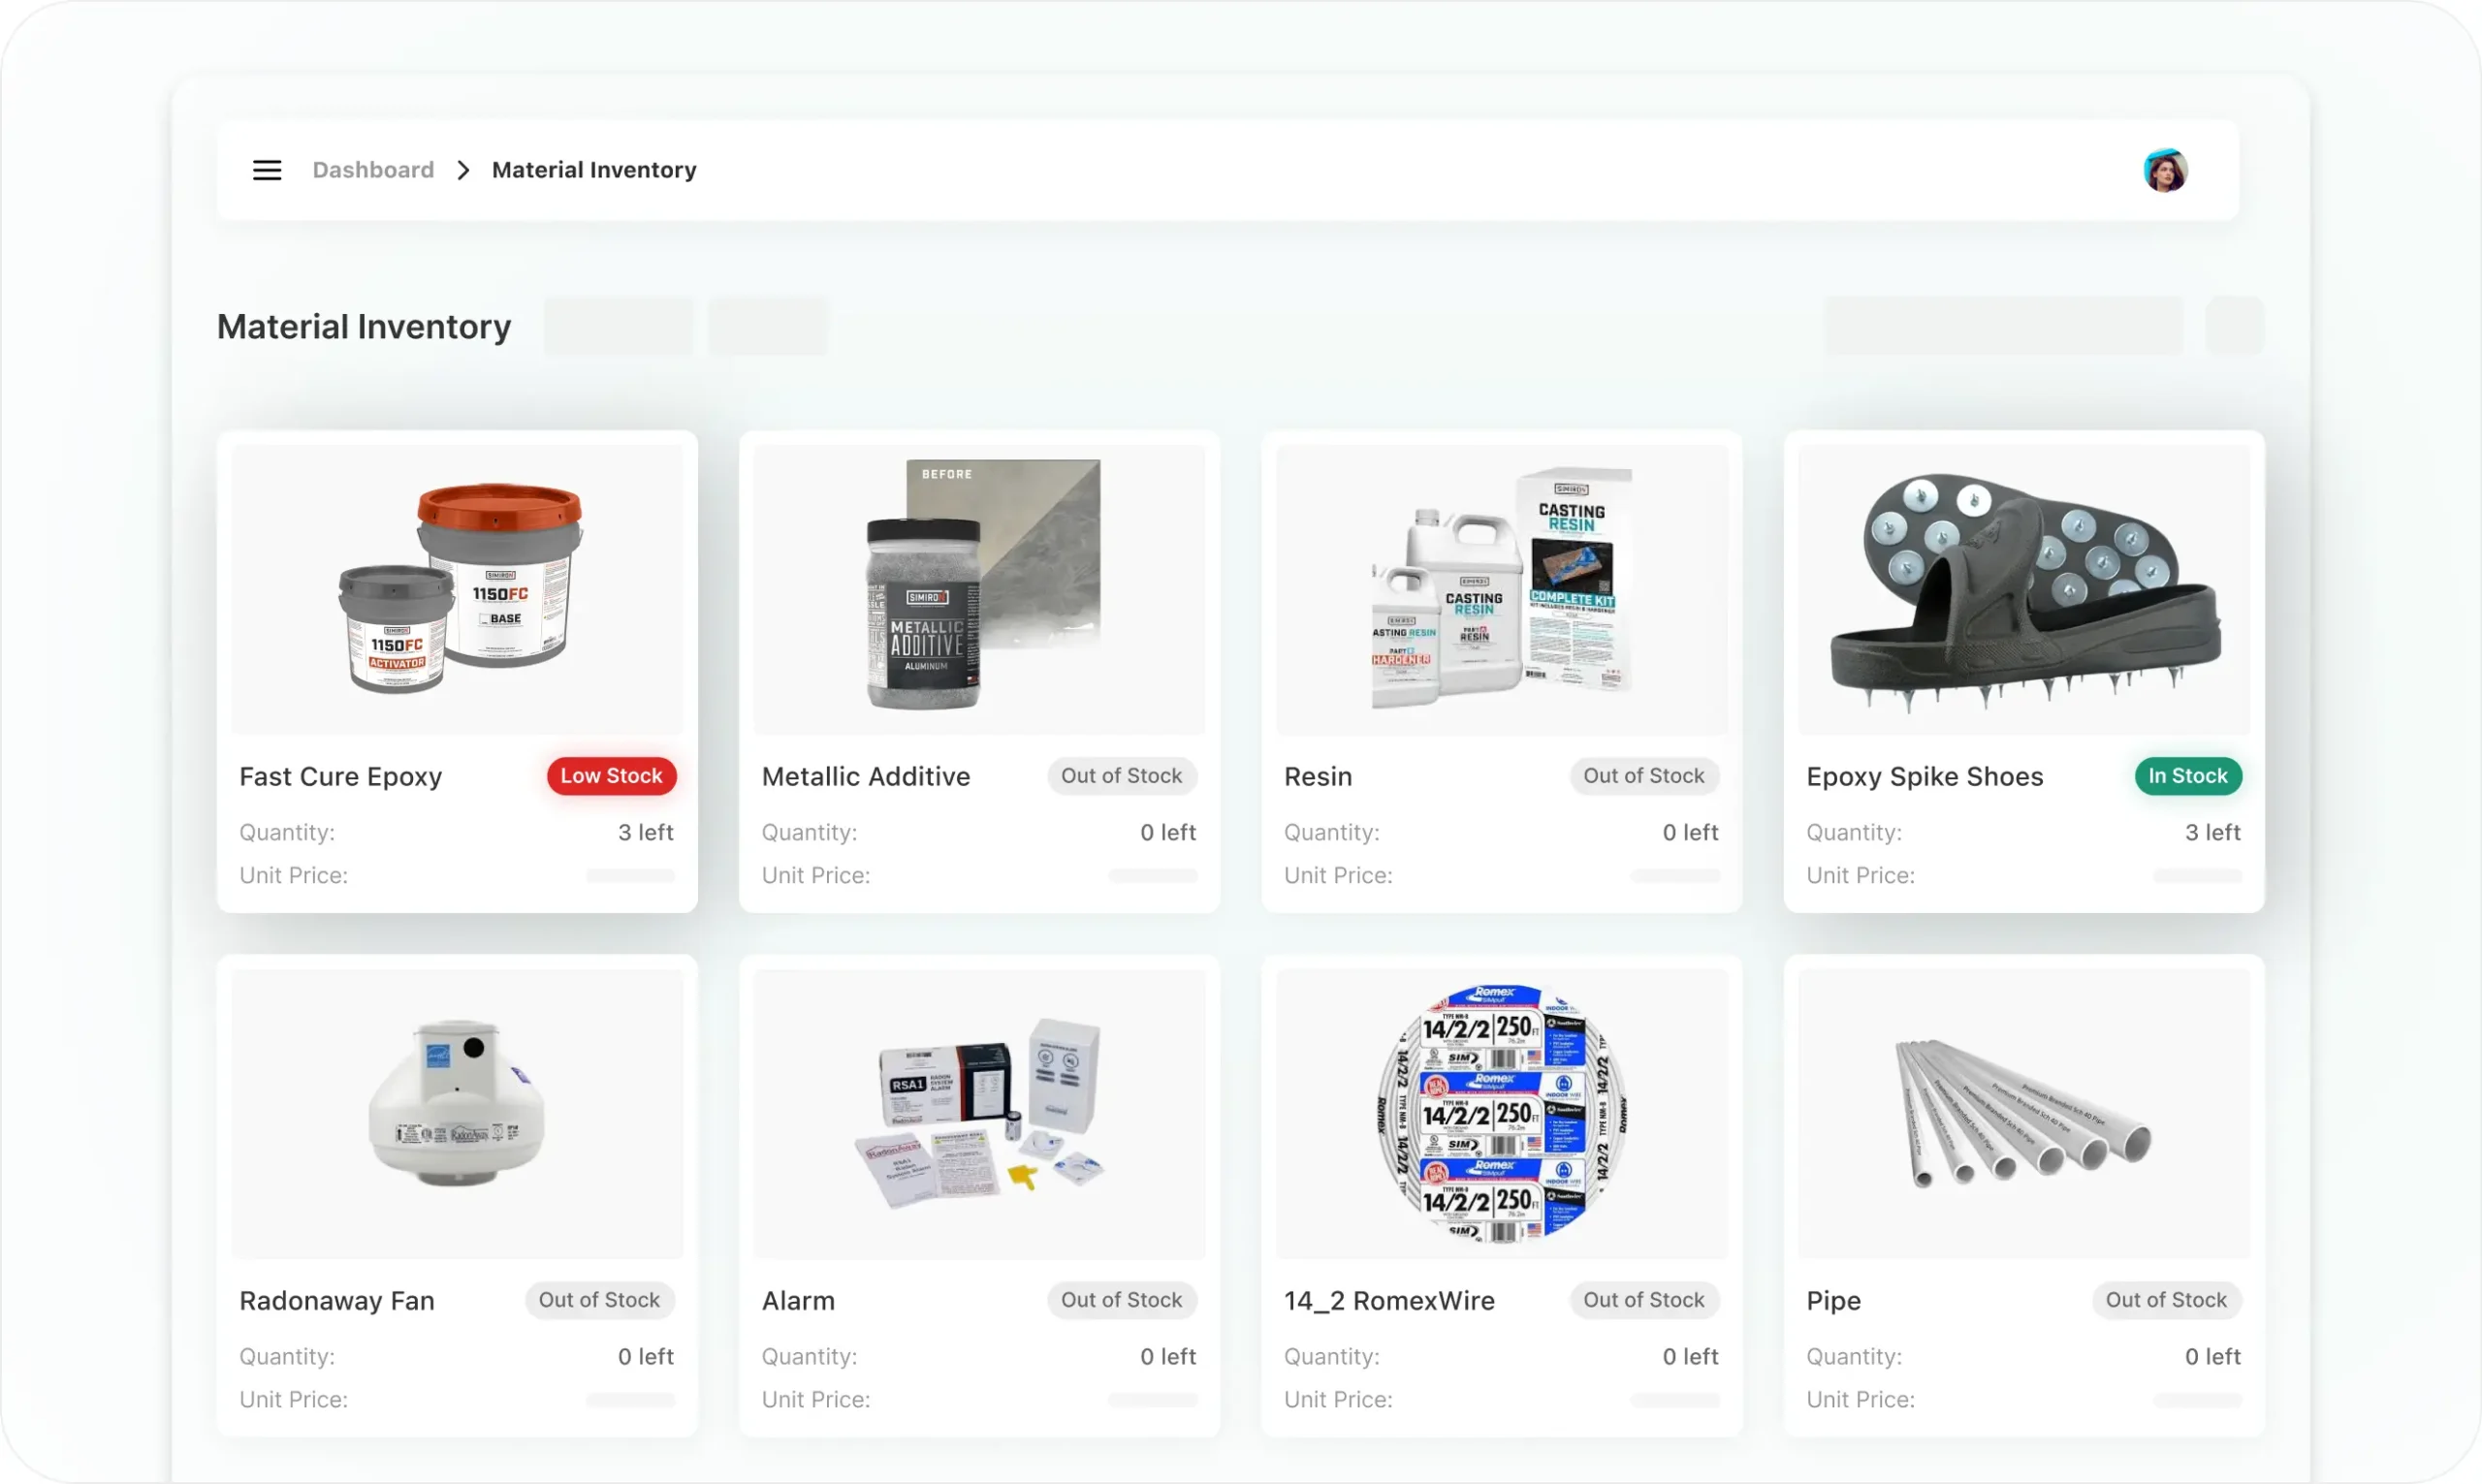Select the Fast Cure Epoxy title

[341, 777]
